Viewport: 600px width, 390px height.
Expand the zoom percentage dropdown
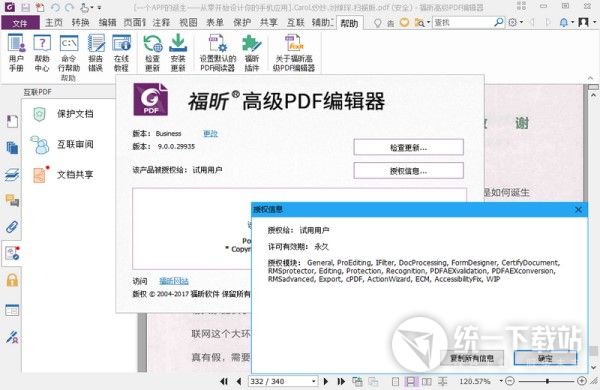(501, 381)
